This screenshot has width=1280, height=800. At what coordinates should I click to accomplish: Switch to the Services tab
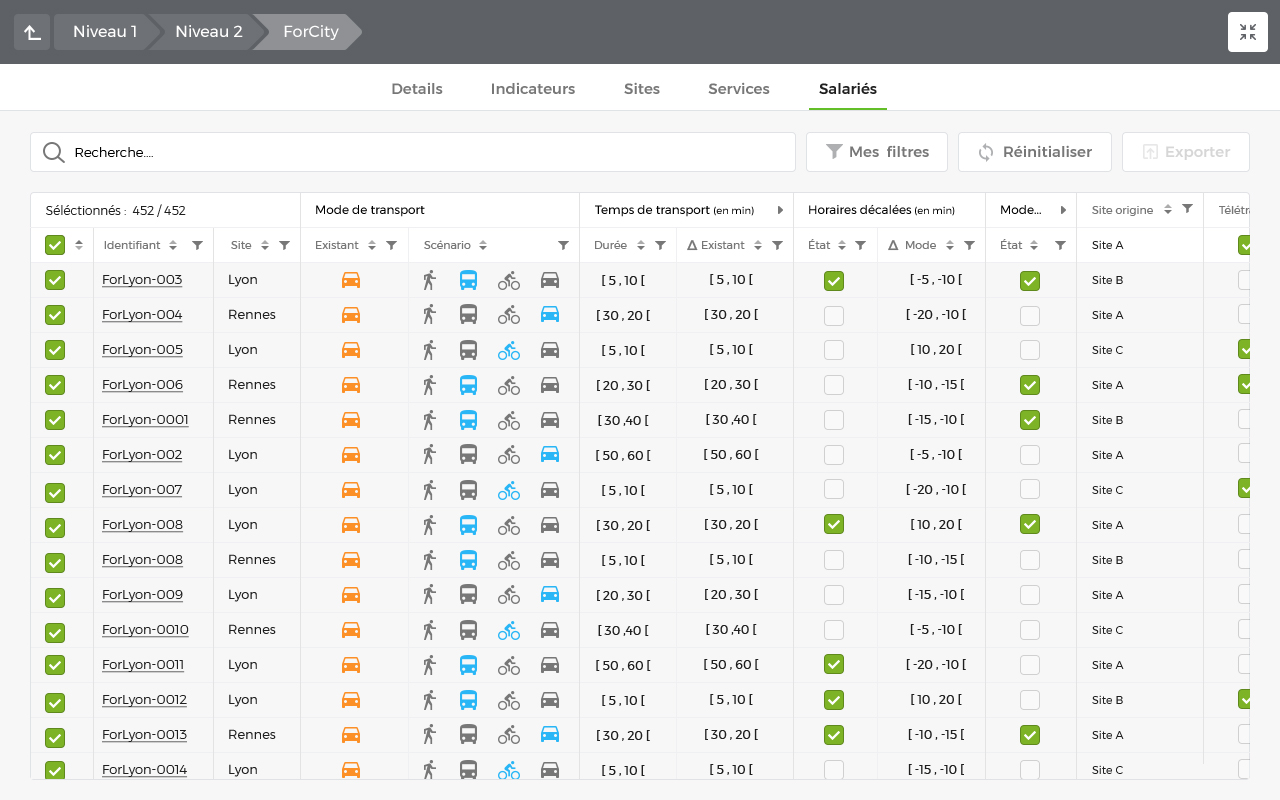(x=739, y=89)
